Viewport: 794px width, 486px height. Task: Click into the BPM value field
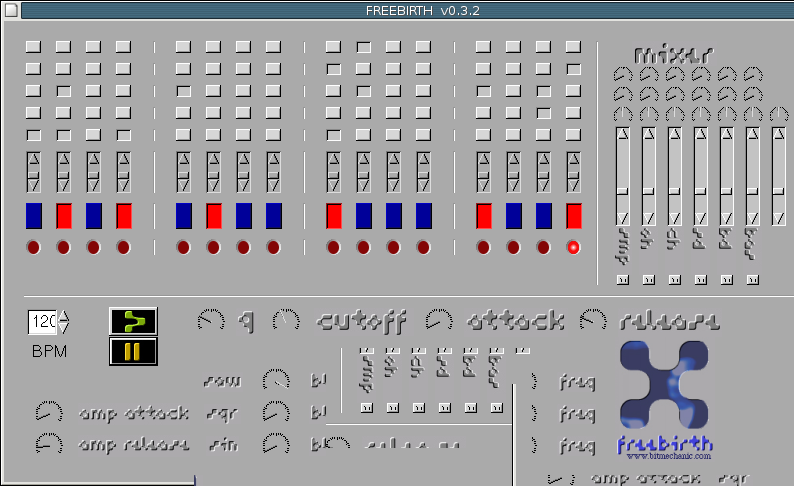click(x=42, y=322)
